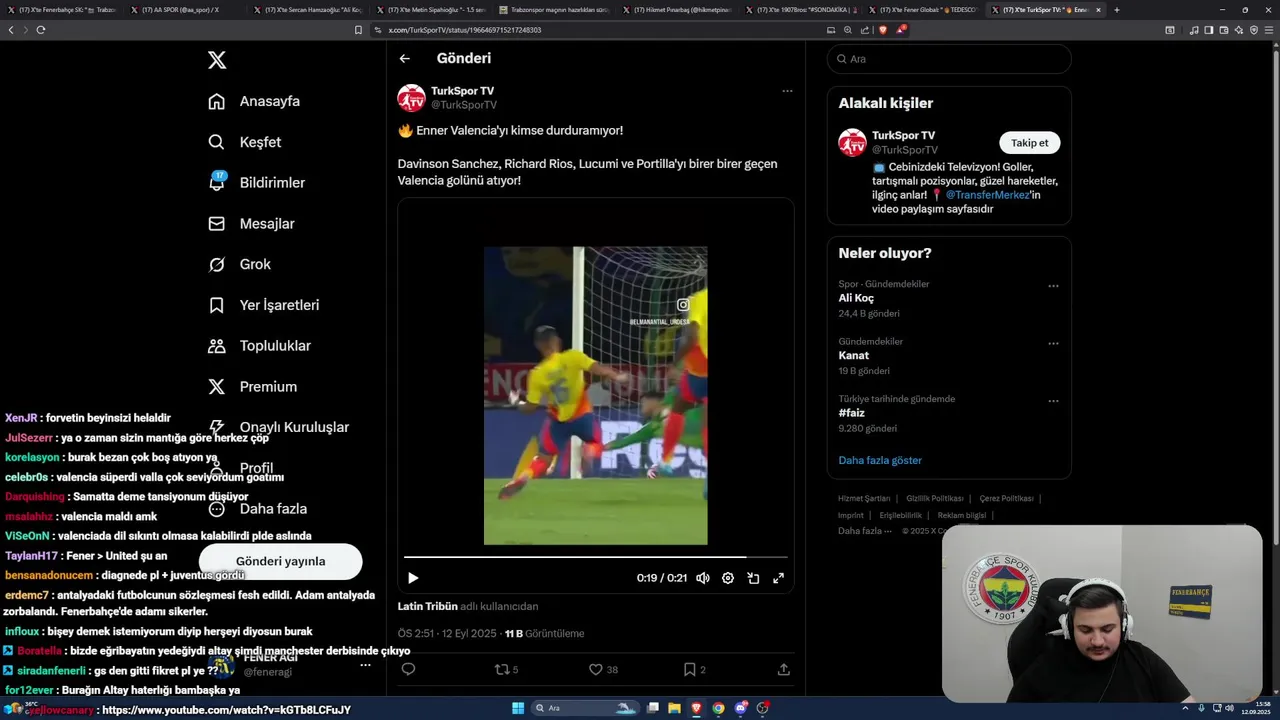Screen dimensions: 1280x720
Task: Open the #faiz trending topic
Action: point(851,413)
